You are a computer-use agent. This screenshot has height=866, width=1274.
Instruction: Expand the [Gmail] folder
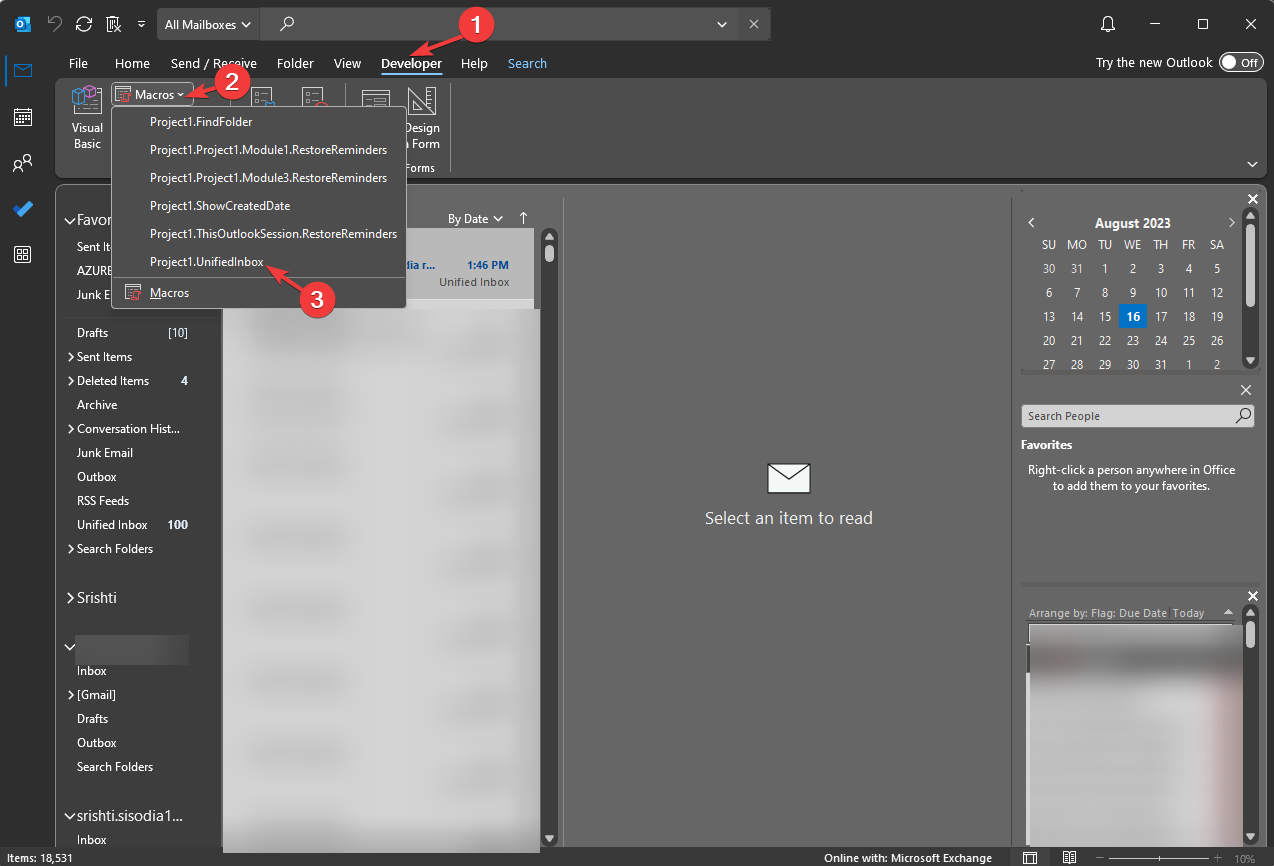point(70,695)
